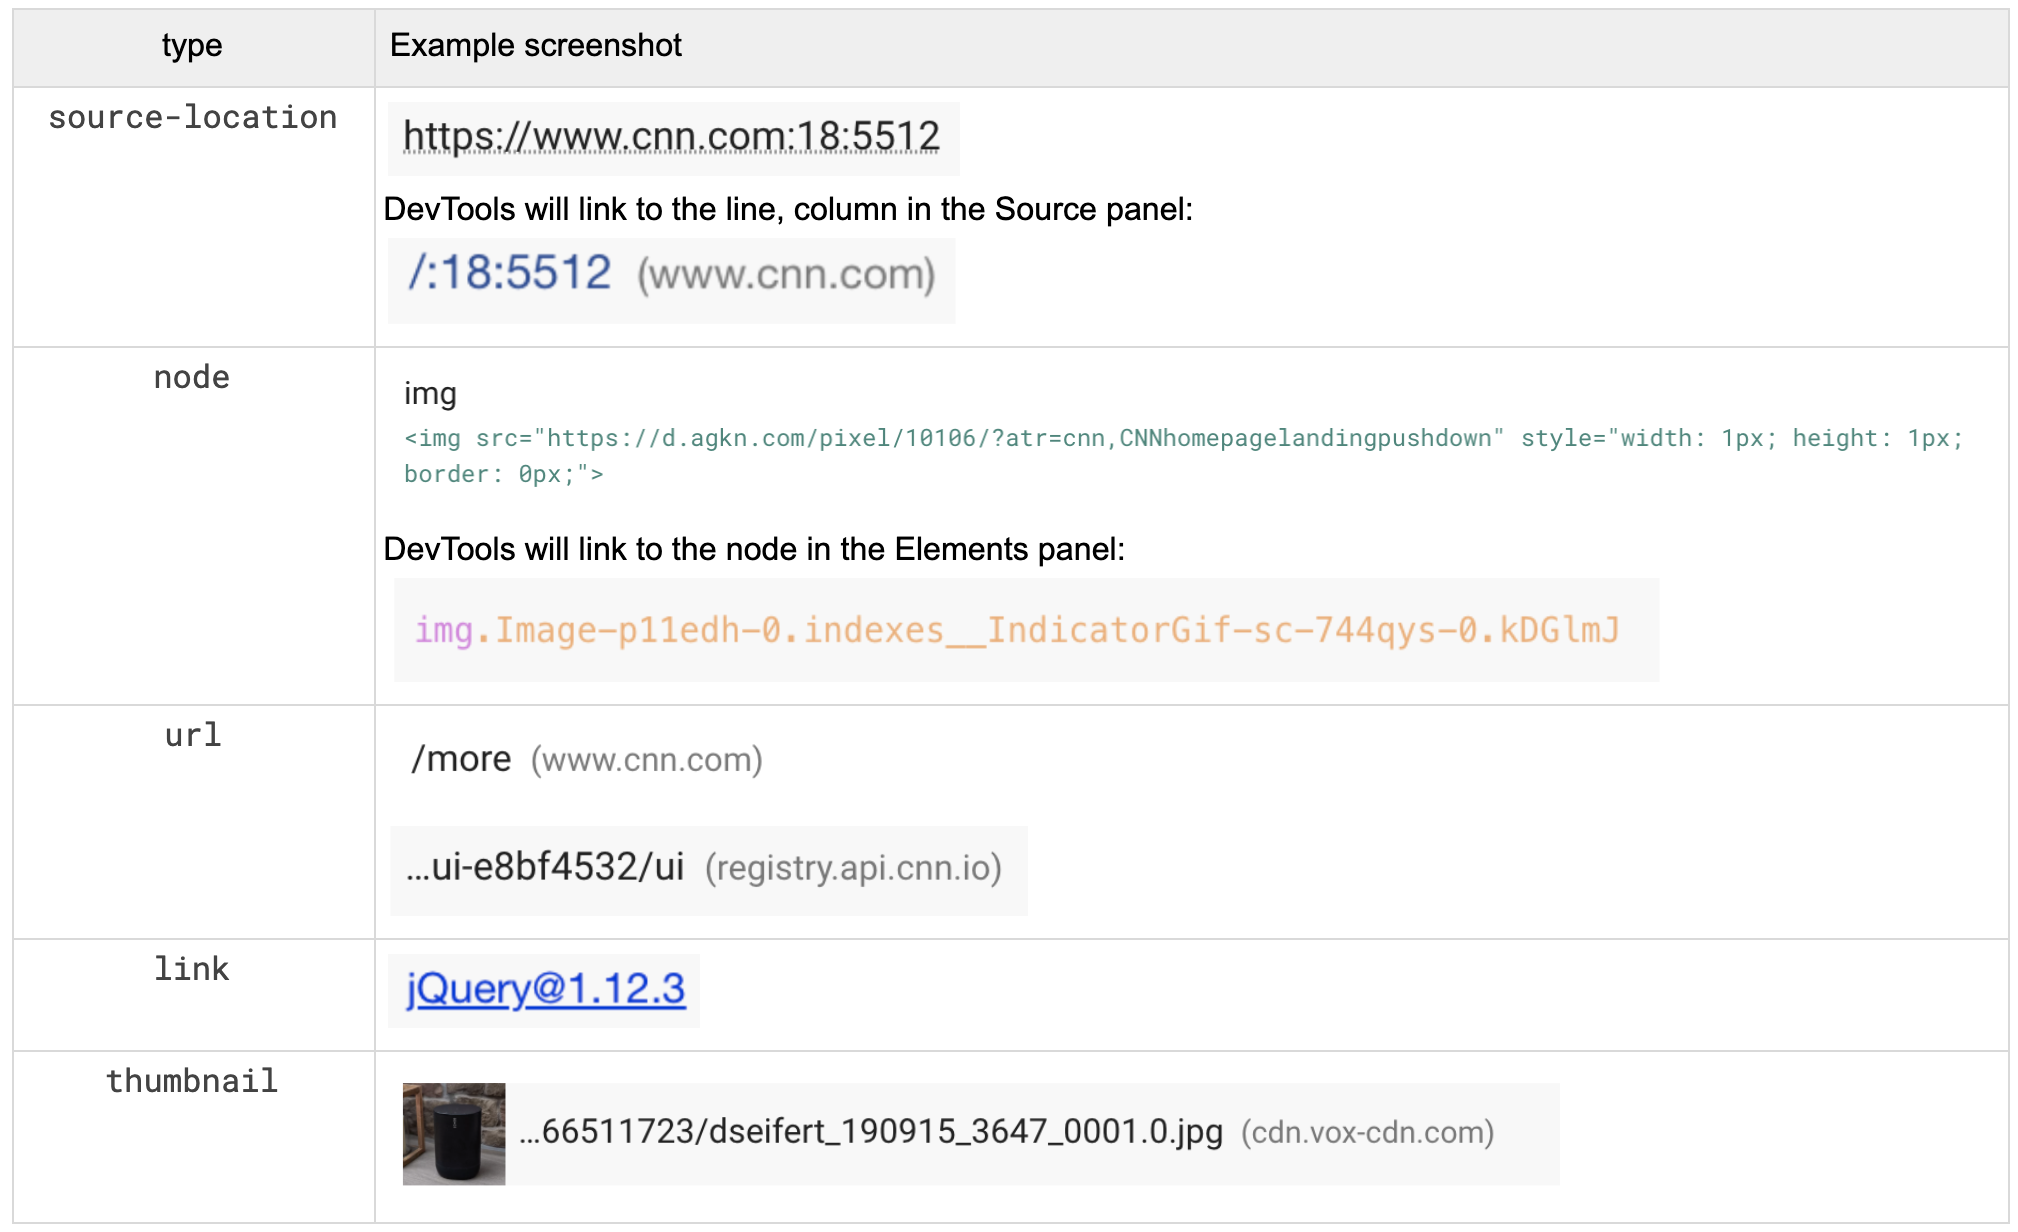Click the source-location type cell
This screenshot has height=1232, width=2018.
click(x=192, y=118)
